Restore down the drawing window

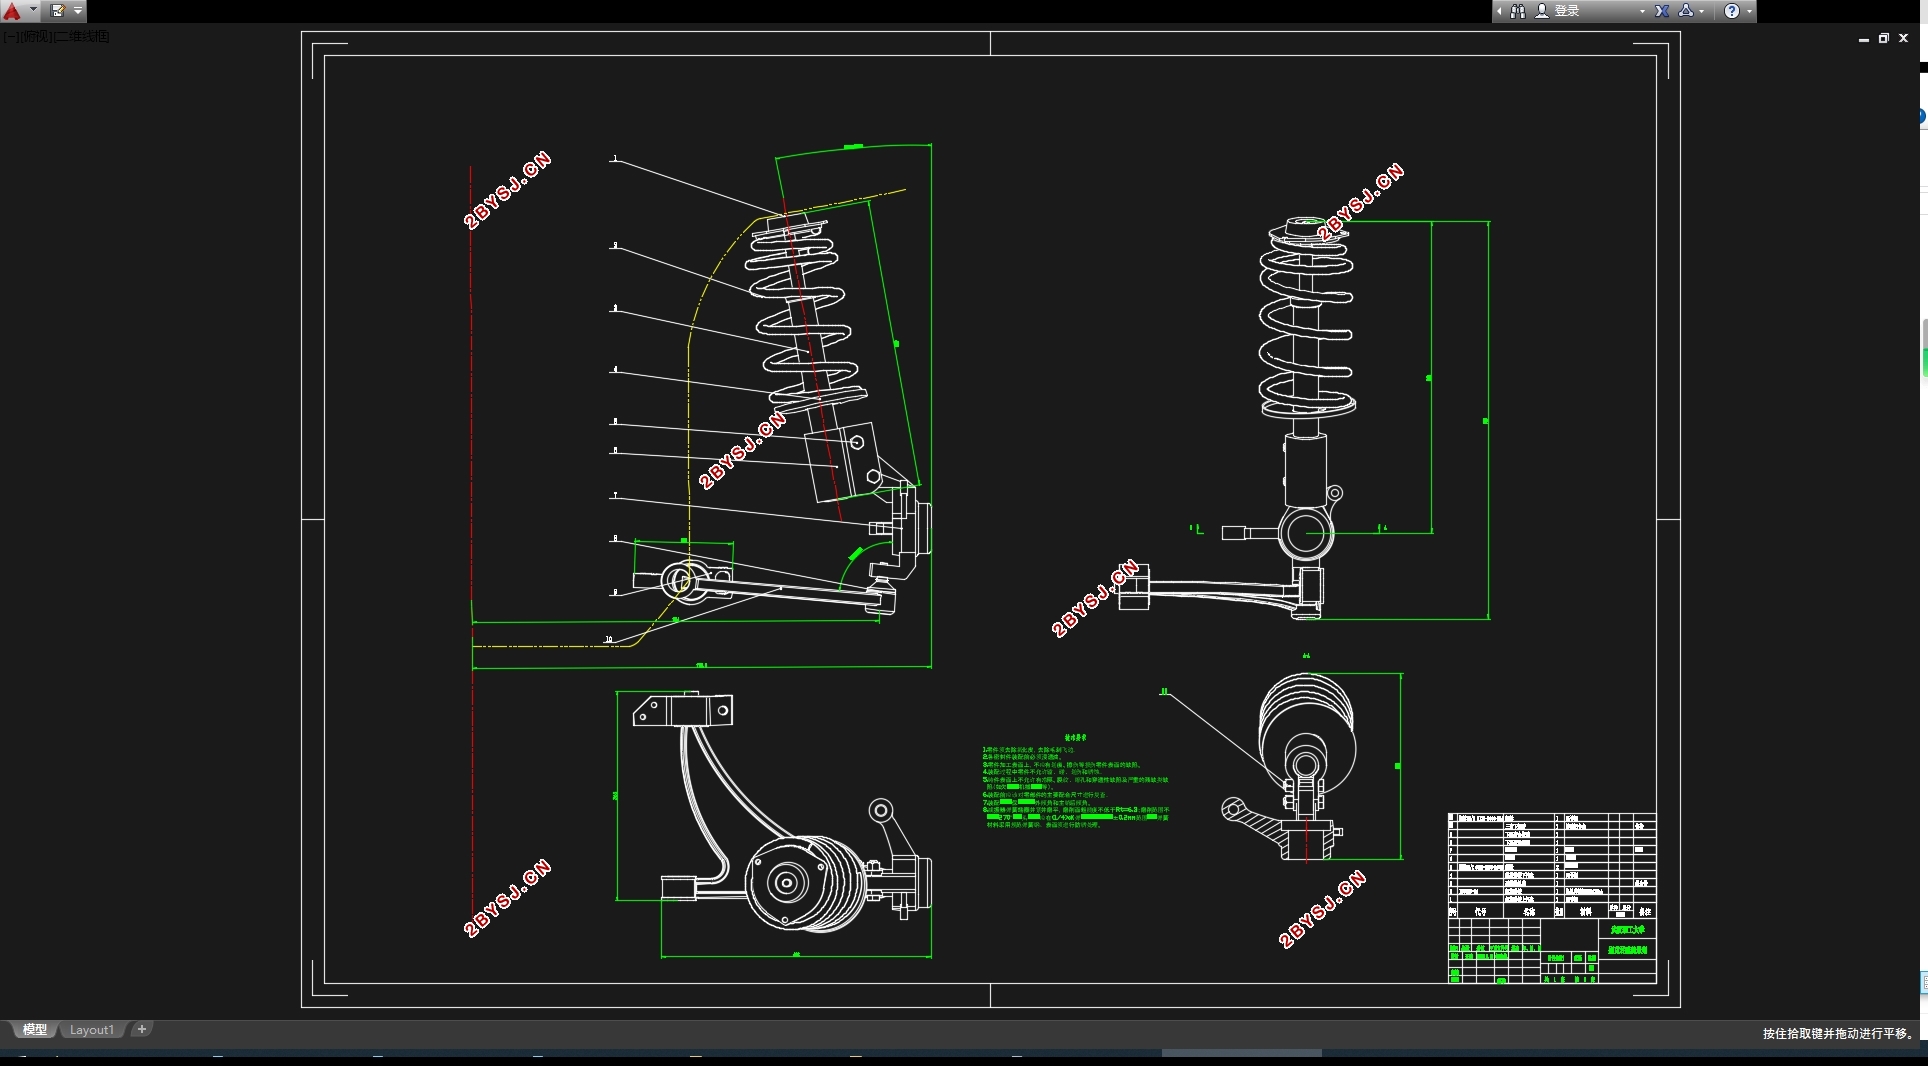tap(1884, 38)
